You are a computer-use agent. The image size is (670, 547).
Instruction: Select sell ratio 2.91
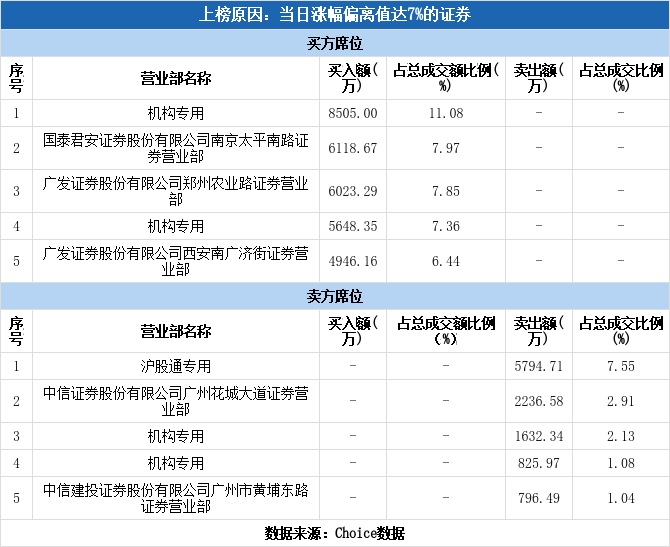pyautogui.click(x=621, y=401)
